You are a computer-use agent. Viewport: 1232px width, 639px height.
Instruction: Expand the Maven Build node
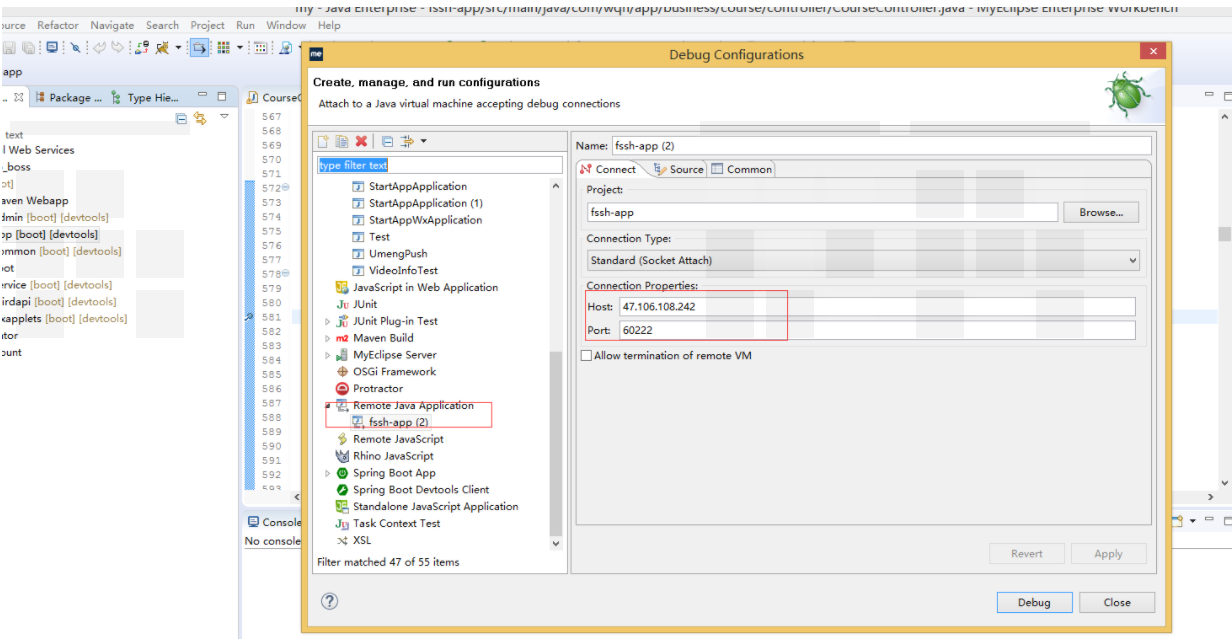[x=327, y=338]
